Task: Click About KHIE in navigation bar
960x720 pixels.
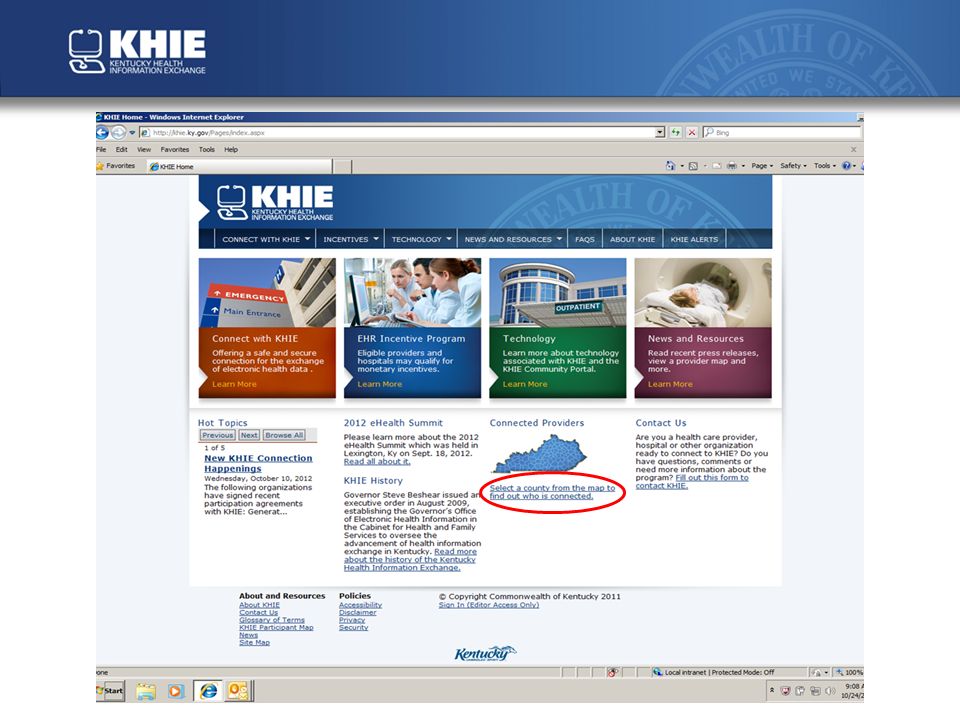Action: click(x=632, y=239)
